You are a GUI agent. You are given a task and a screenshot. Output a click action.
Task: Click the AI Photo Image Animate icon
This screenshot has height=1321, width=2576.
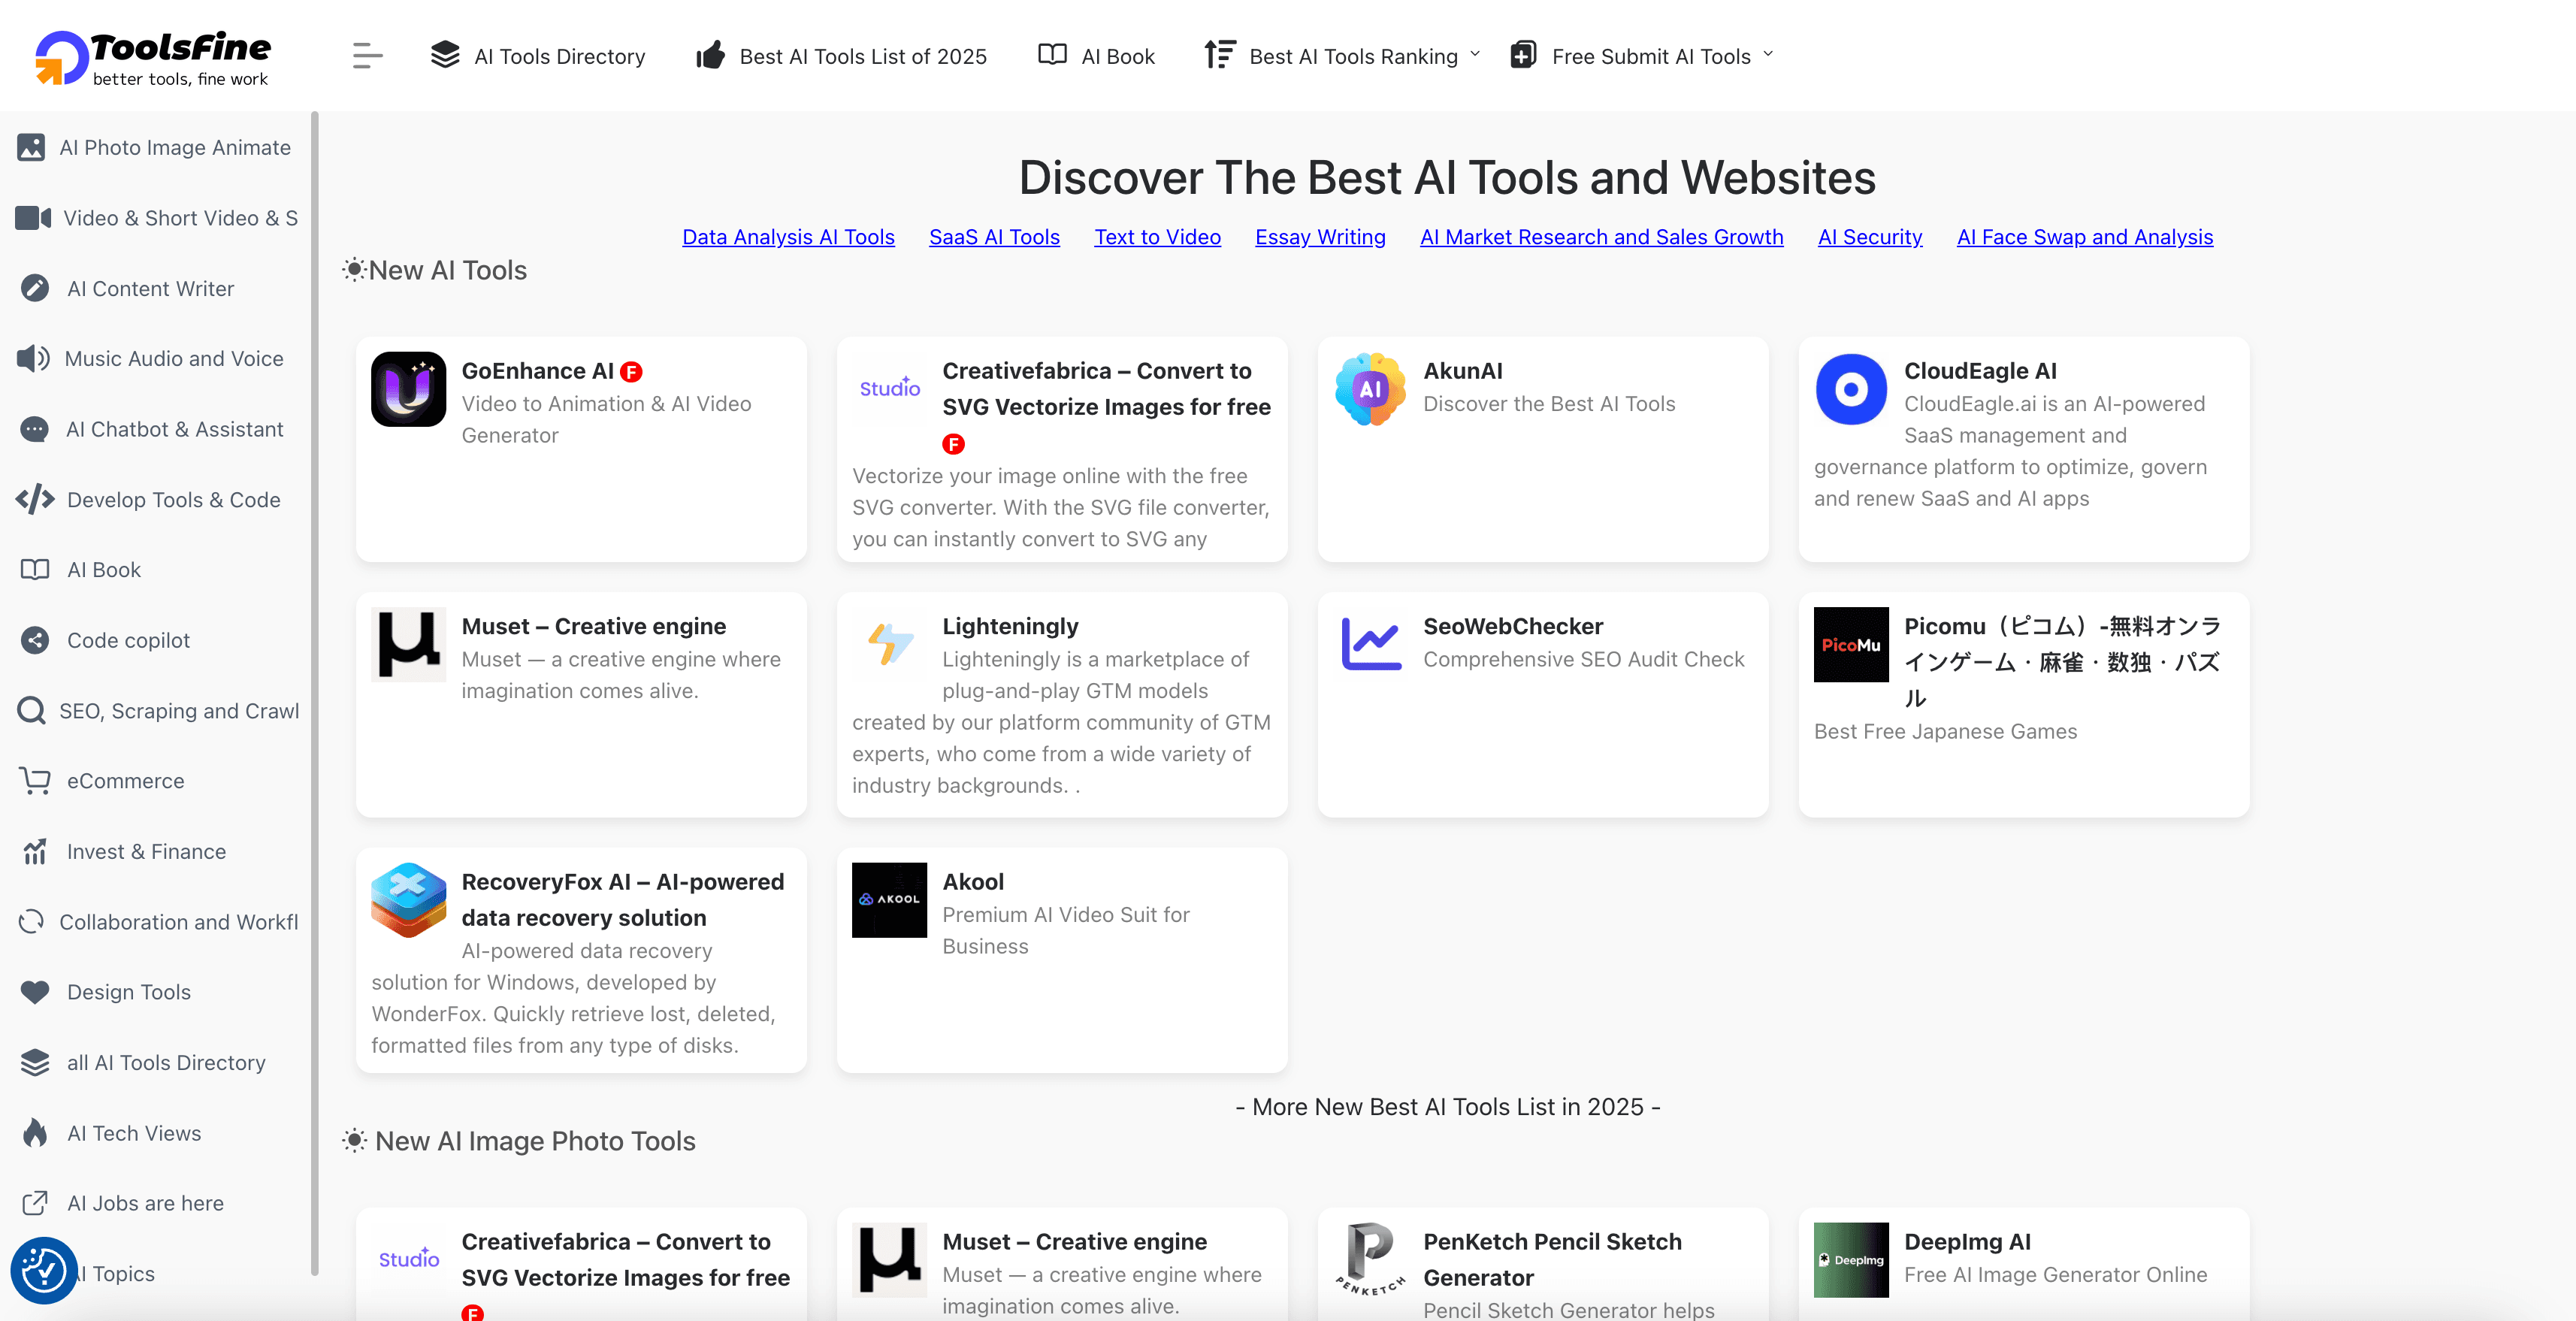tap(31, 148)
